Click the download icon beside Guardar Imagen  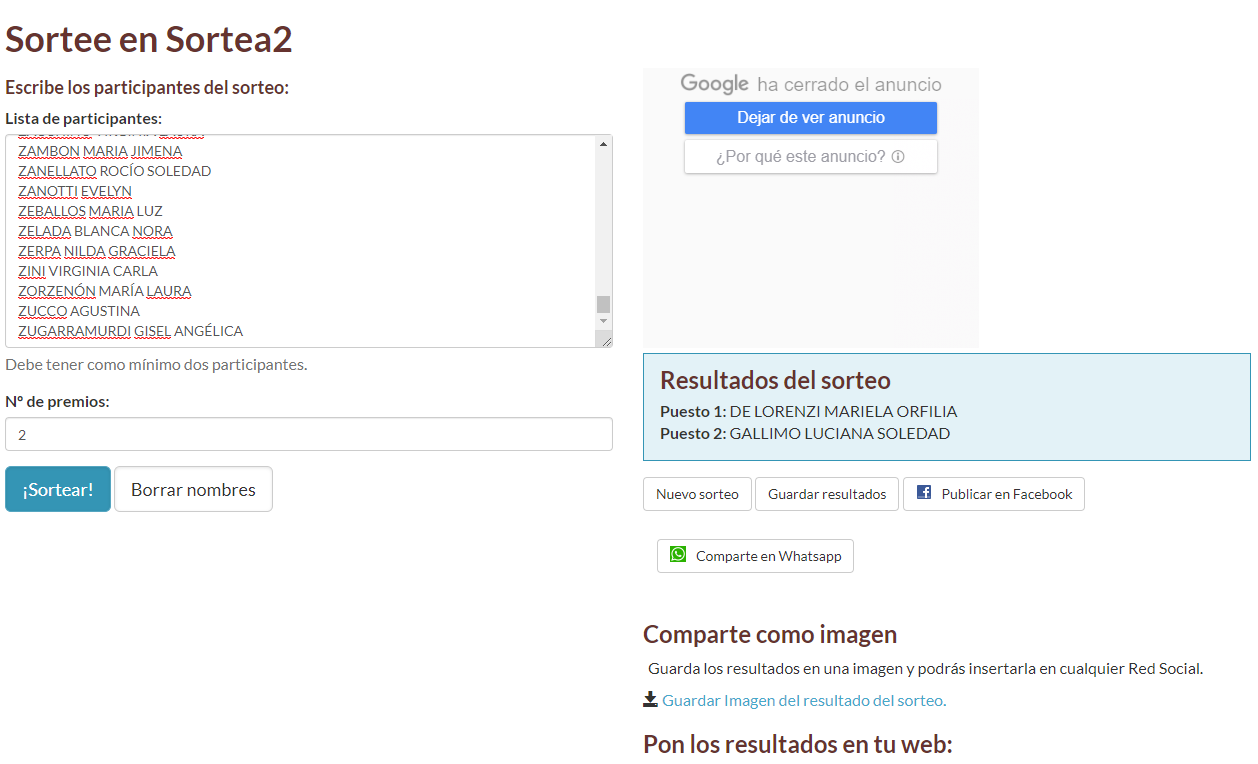click(x=650, y=699)
